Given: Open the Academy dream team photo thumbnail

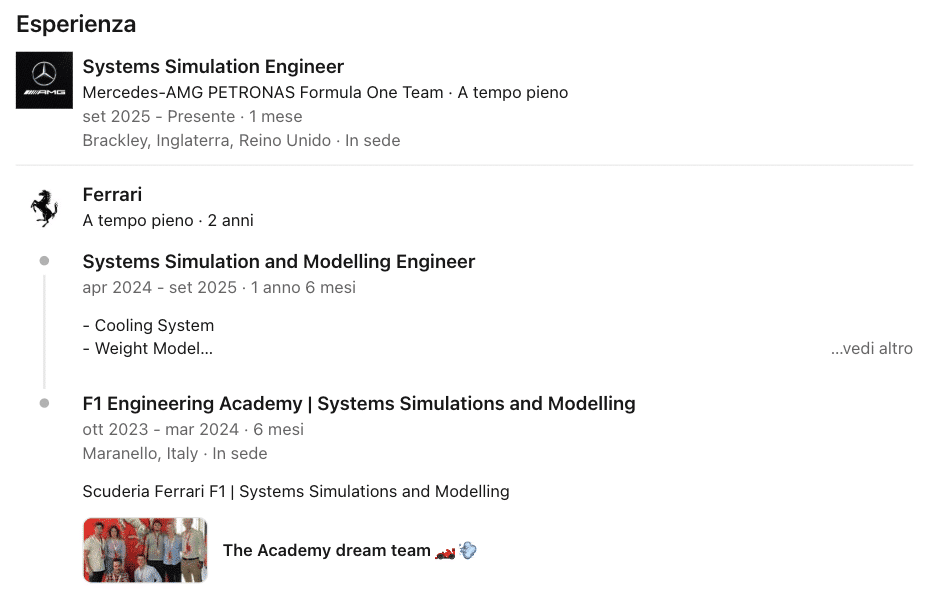Looking at the screenshot, I should click(x=145, y=550).
